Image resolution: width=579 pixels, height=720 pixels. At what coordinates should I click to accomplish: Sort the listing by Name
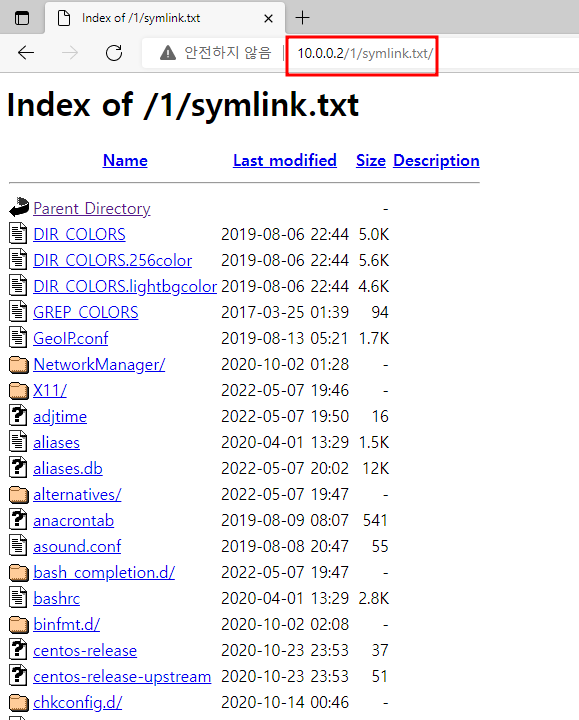click(x=125, y=160)
